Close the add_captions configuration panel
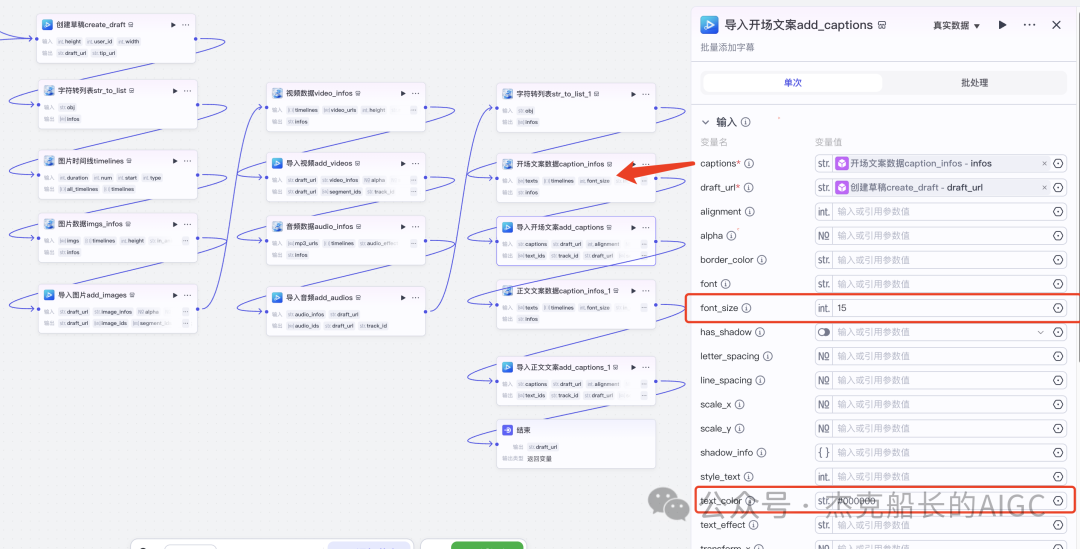 click(x=1056, y=25)
